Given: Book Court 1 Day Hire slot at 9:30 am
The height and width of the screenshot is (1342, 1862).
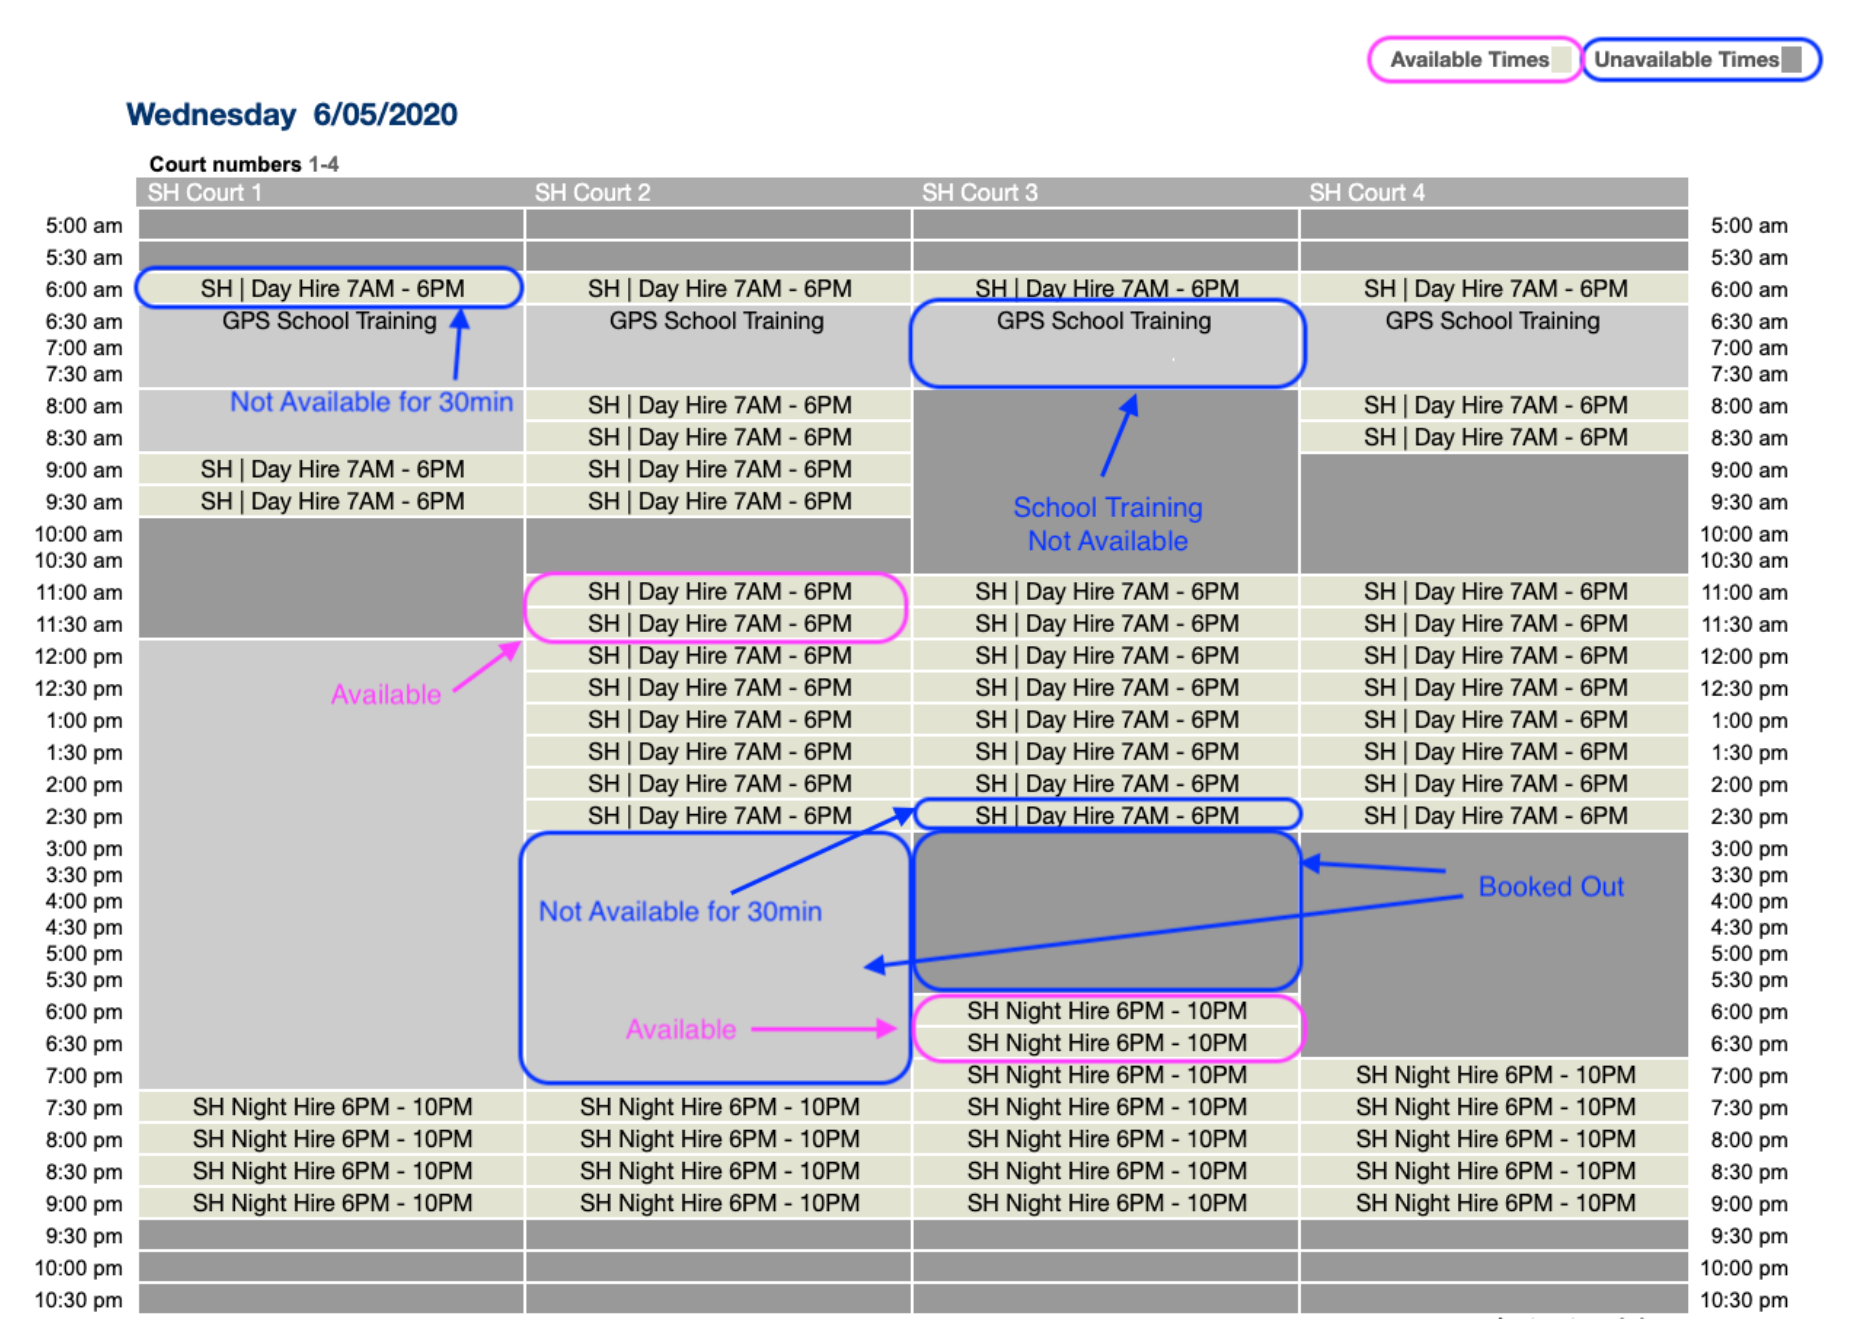Looking at the screenshot, I should 331,501.
